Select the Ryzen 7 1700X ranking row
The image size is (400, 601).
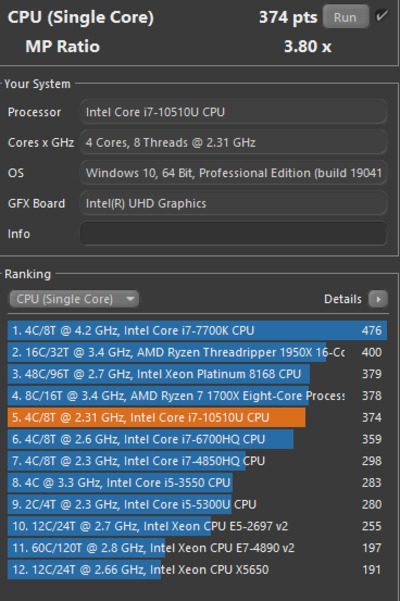click(197, 396)
